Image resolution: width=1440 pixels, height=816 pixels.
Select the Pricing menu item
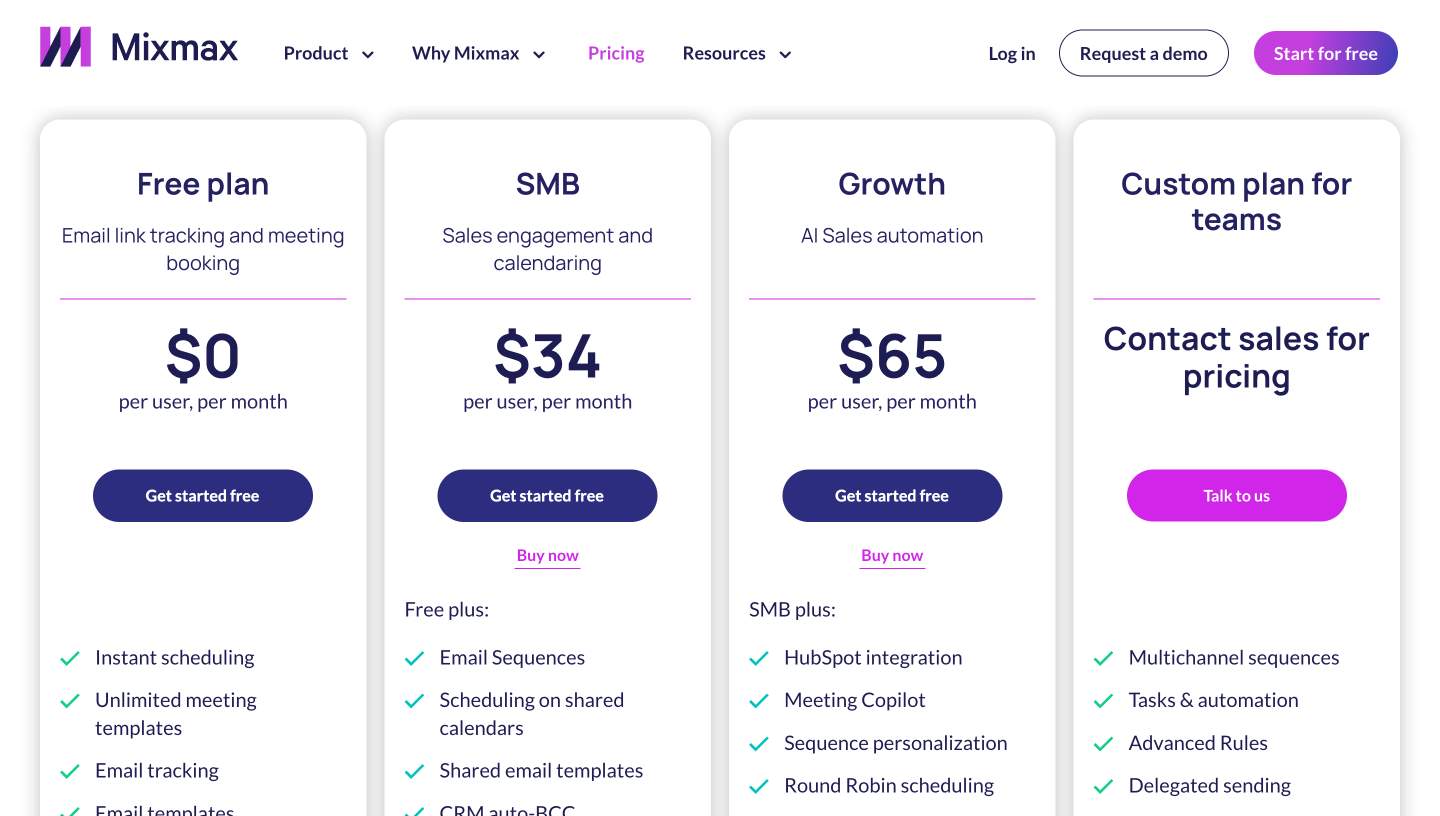[x=616, y=53]
